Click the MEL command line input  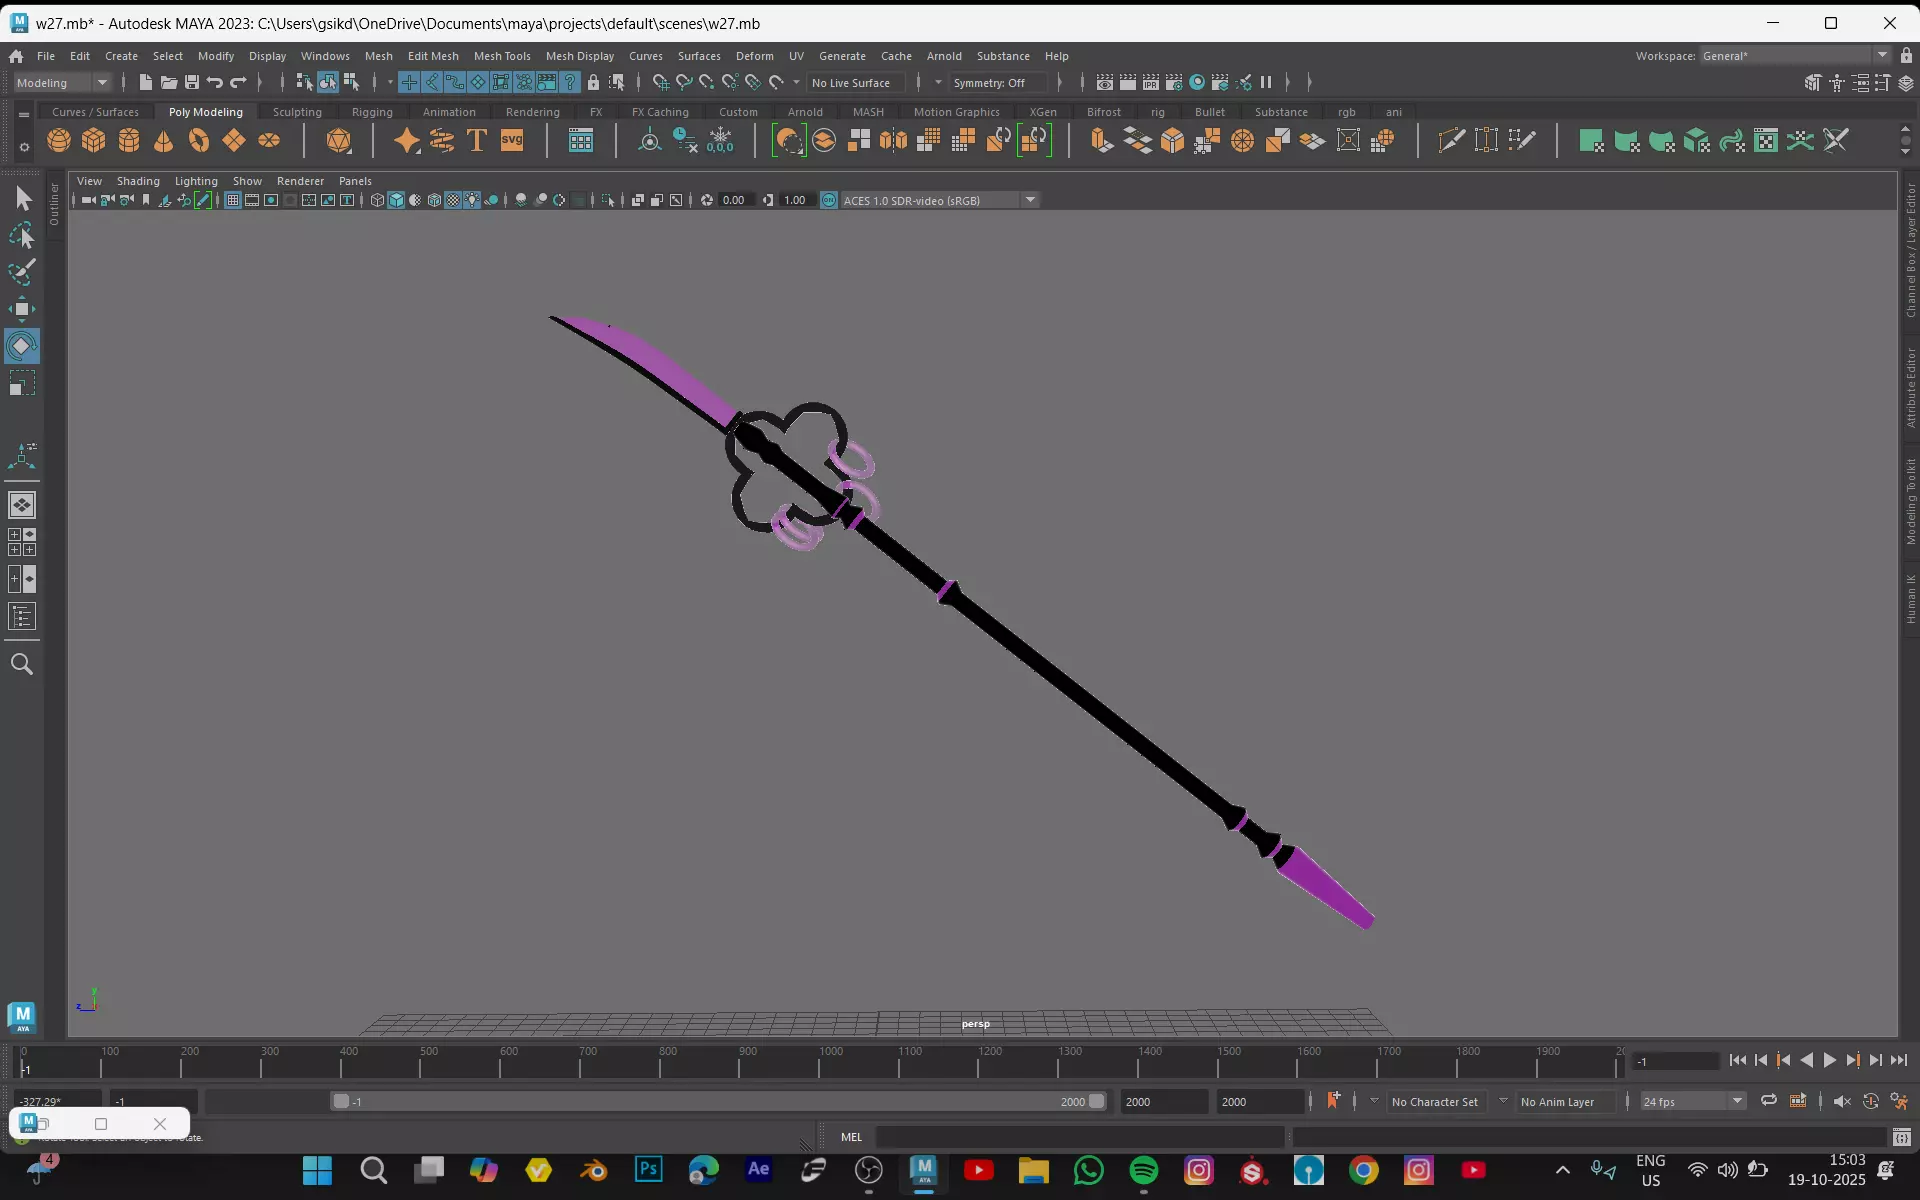pos(1079,1137)
